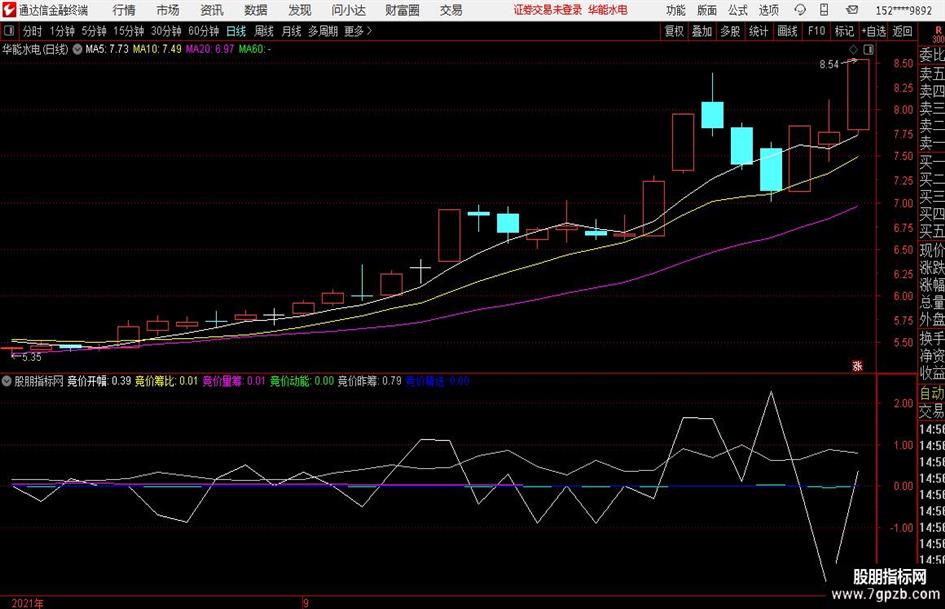Open the 数据 menu
Image resolution: width=945 pixels, height=609 pixels.
coord(256,10)
